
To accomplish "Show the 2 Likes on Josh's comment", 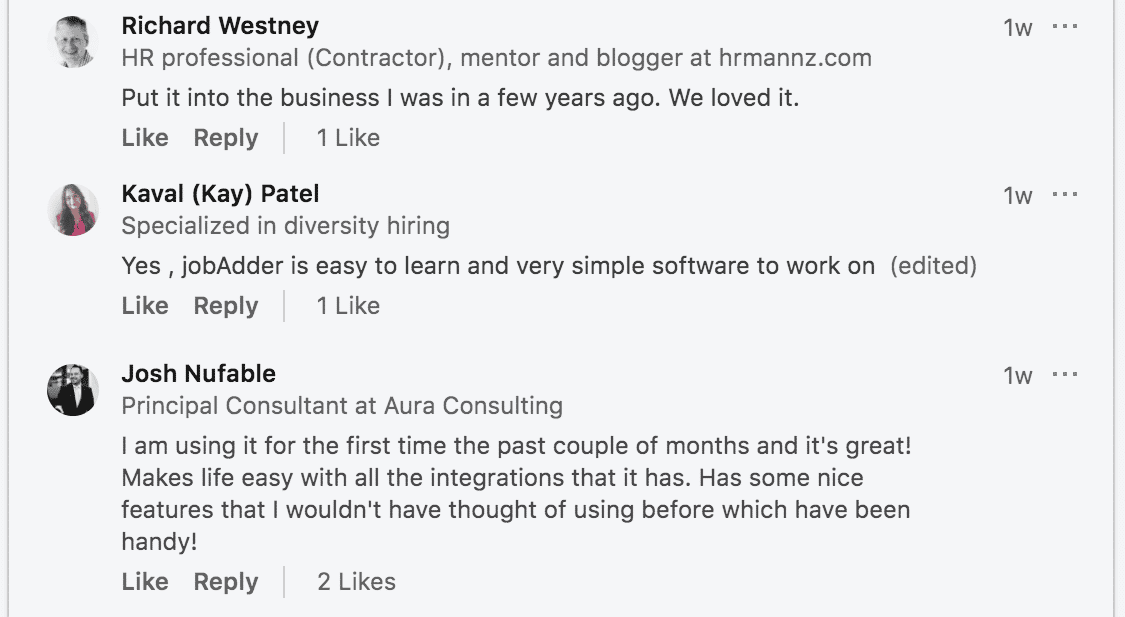I will click(356, 582).
